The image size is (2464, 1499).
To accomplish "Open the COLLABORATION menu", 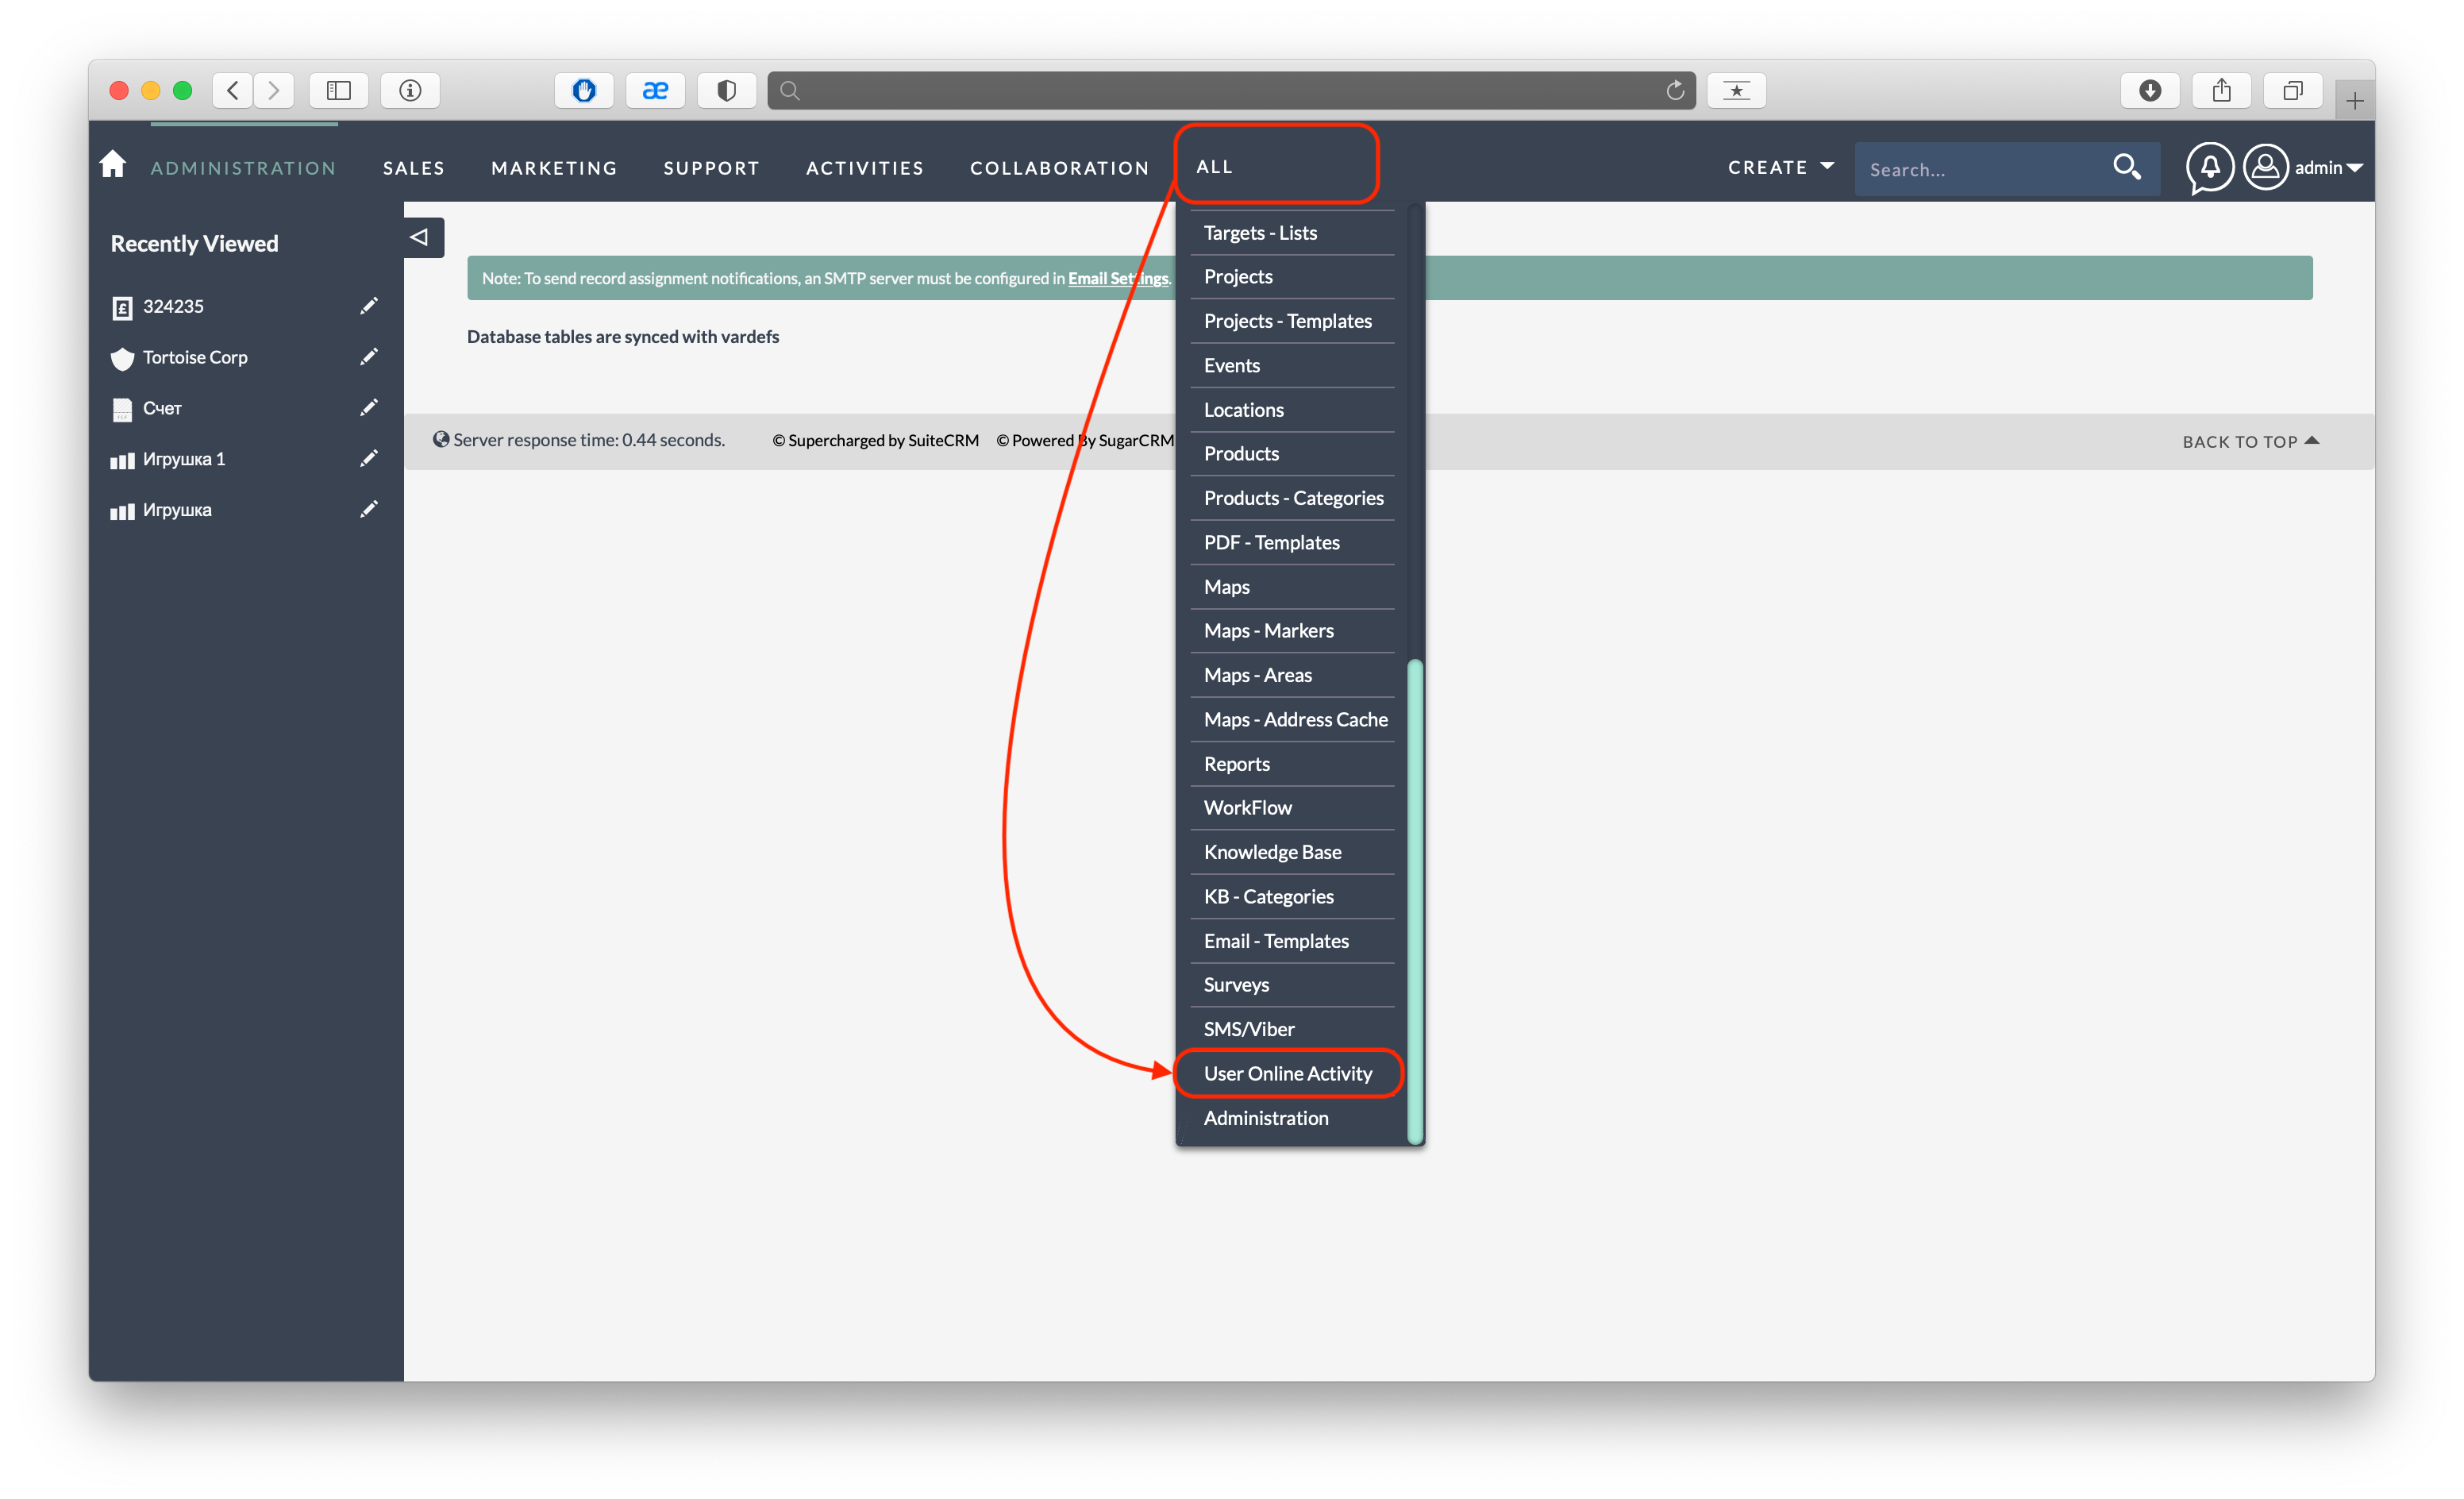I will coord(1060,168).
